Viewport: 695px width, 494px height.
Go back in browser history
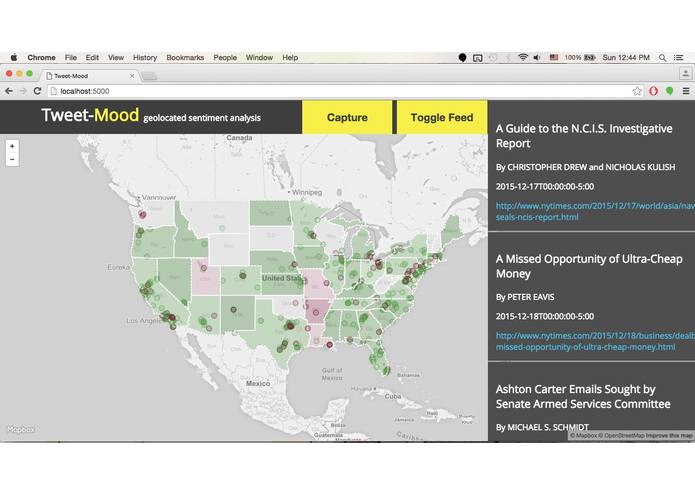[x=9, y=91]
